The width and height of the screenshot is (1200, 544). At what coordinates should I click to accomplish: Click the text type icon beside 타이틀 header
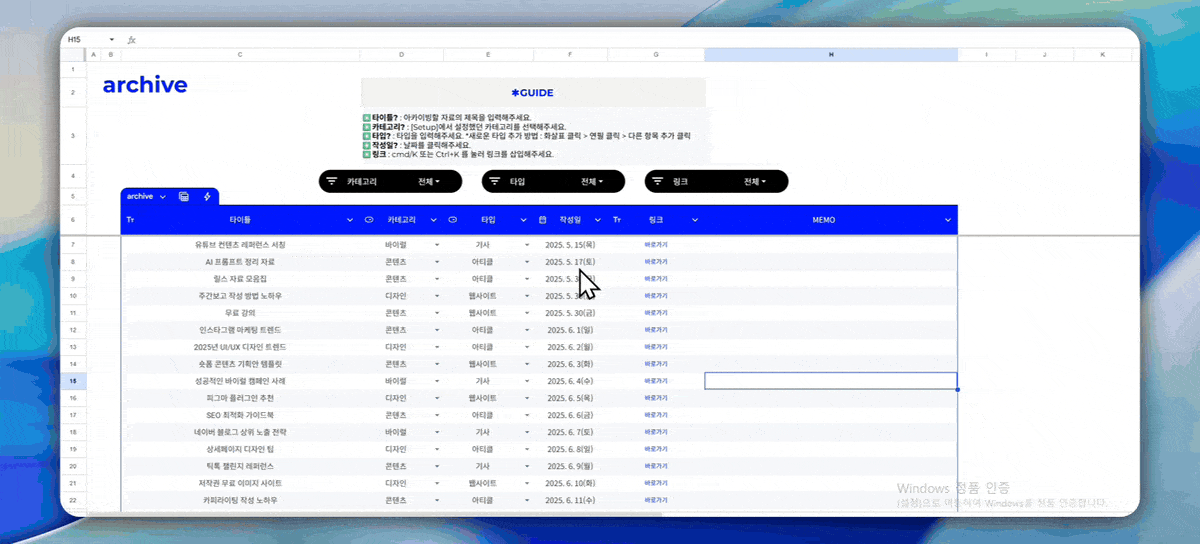coord(130,219)
